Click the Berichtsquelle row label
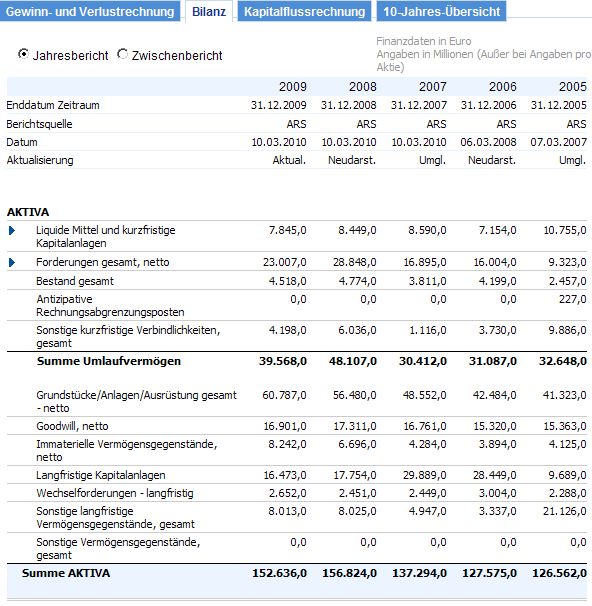This screenshot has width=592, height=606. 39,124
